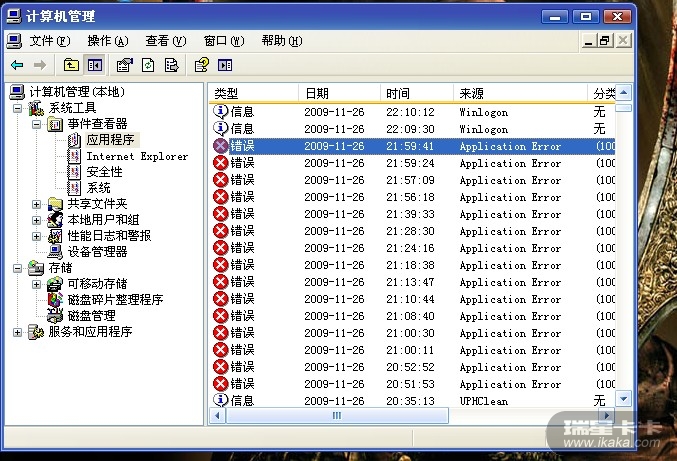The height and width of the screenshot is (461, 677).
Task: Click the Forward arrow toolbar button
Action: [x=40, y=65]
